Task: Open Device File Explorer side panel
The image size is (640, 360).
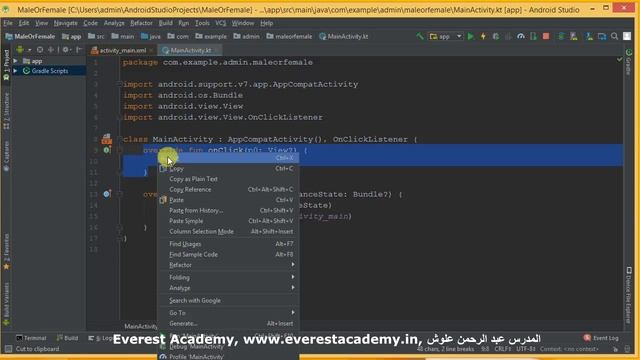Action: [x=629, y=295]
